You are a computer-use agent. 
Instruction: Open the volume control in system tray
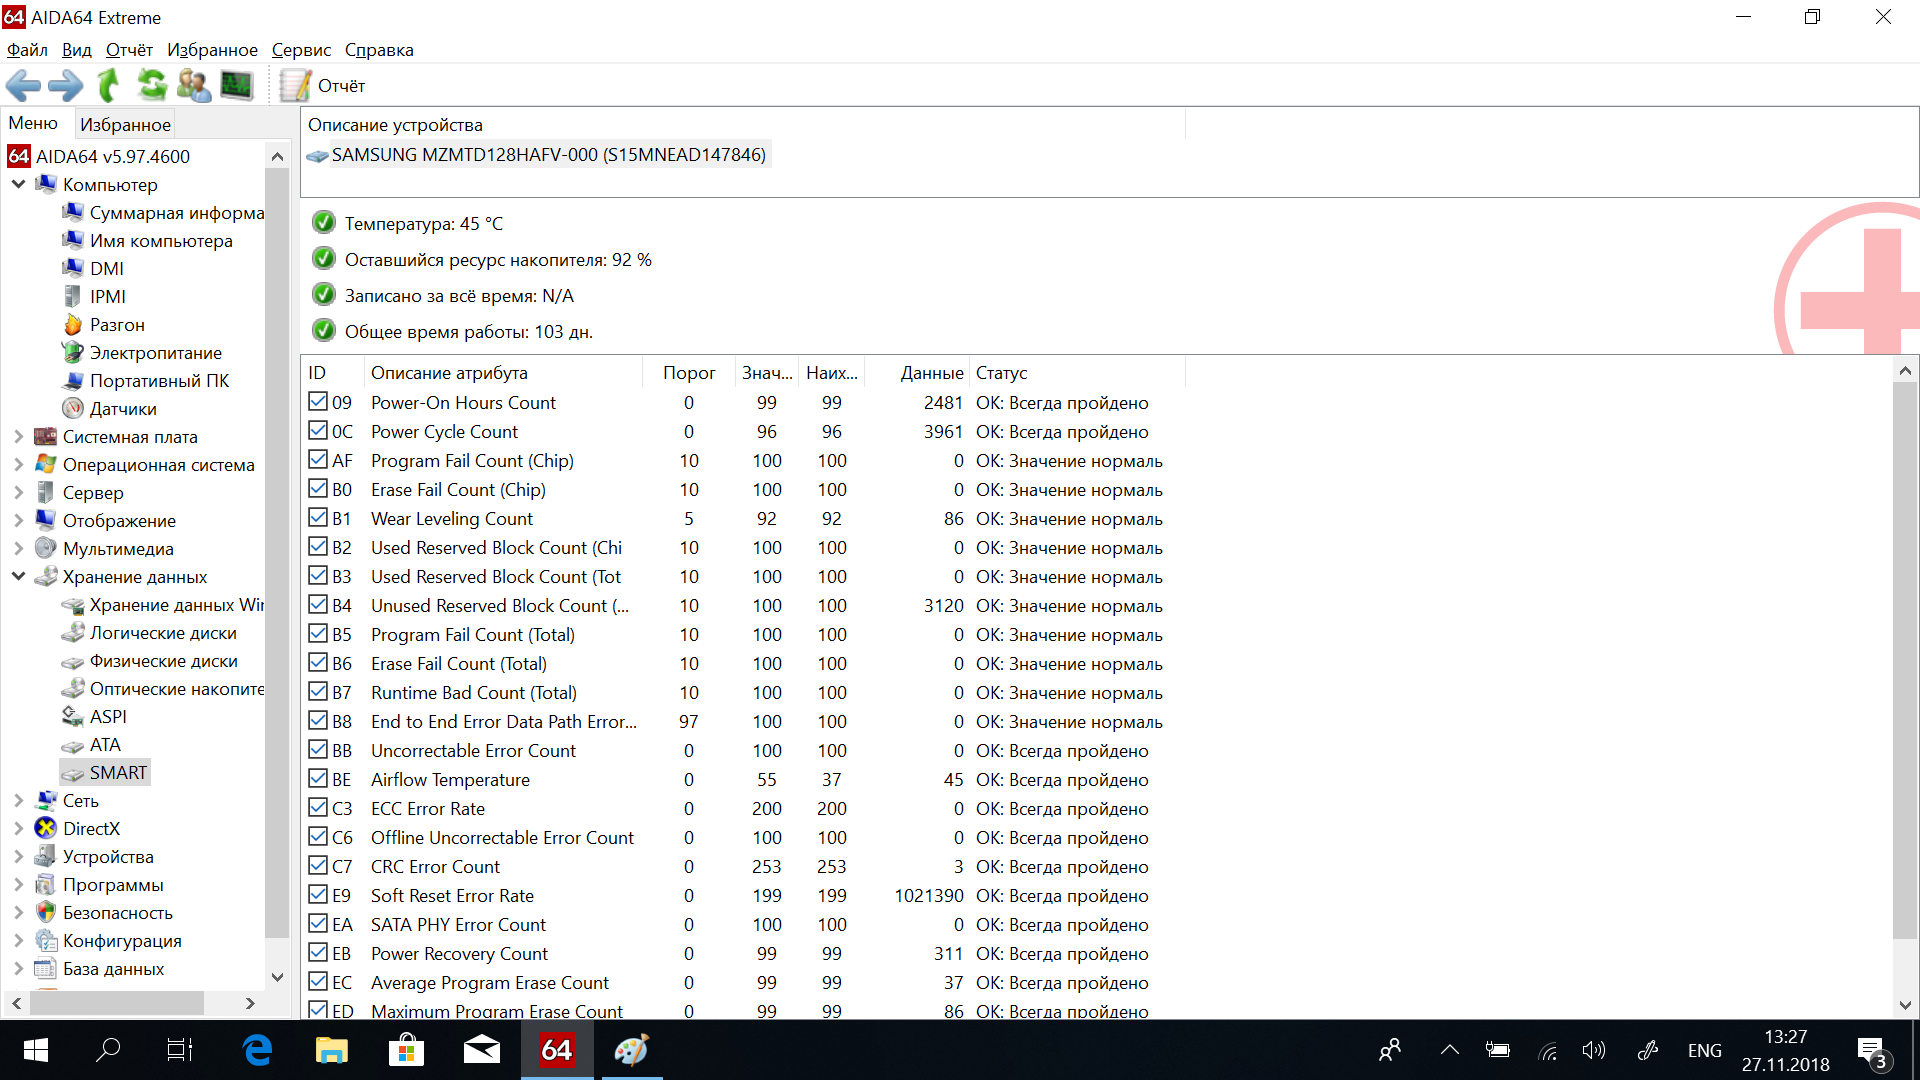coord(1593,1050)
